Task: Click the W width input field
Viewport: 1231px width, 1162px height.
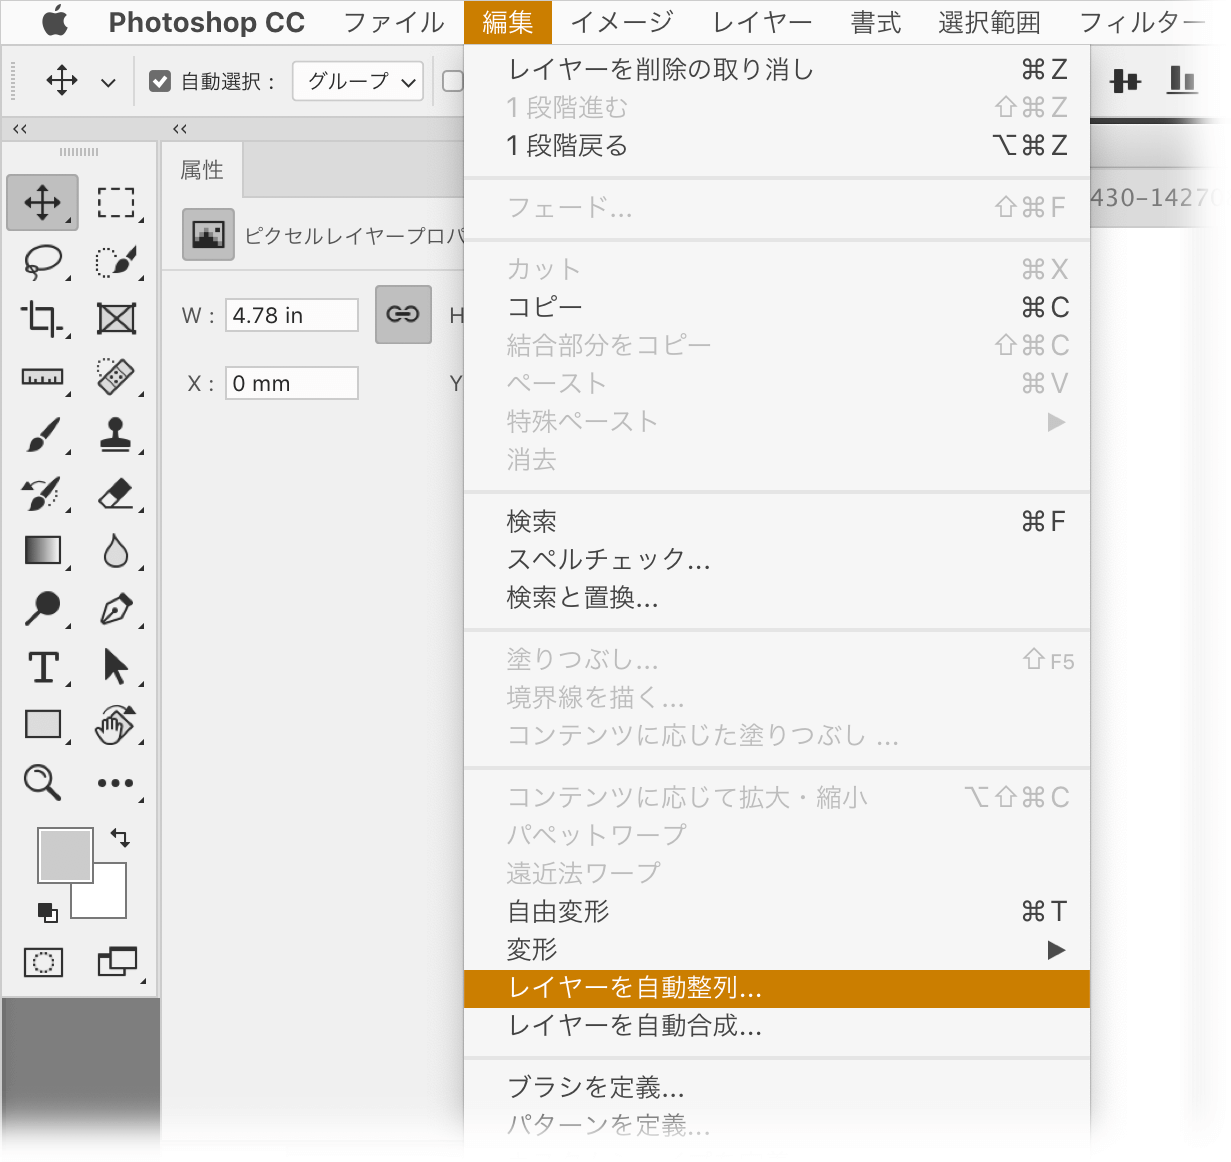Action: click(x=291, y=315)
